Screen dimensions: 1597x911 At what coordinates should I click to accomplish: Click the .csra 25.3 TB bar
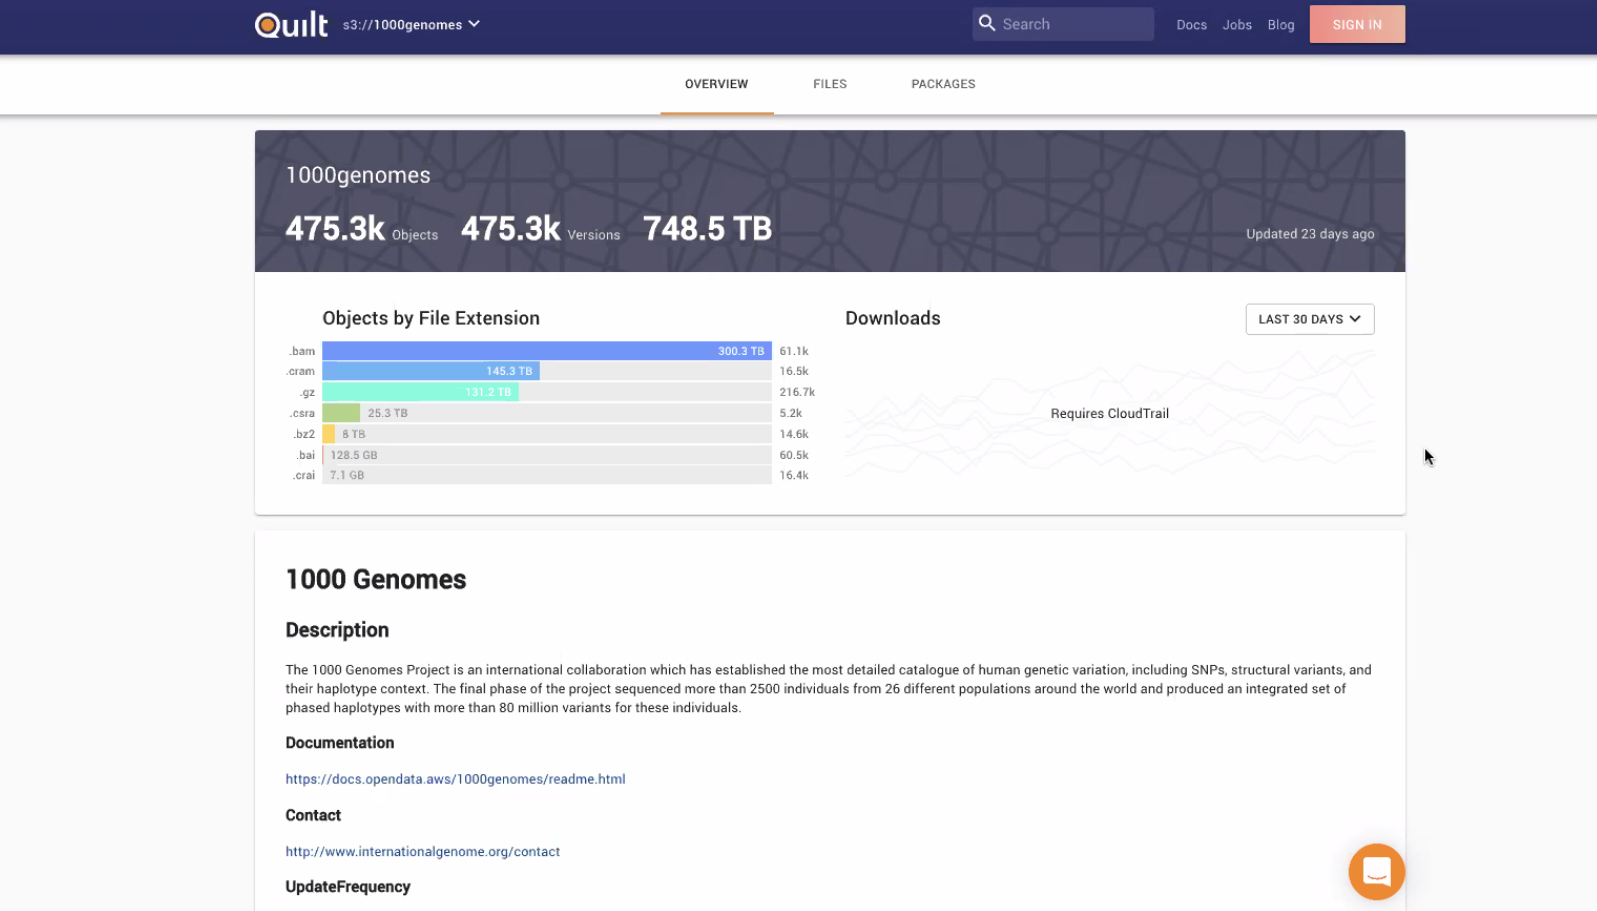[x=341, y=413]
